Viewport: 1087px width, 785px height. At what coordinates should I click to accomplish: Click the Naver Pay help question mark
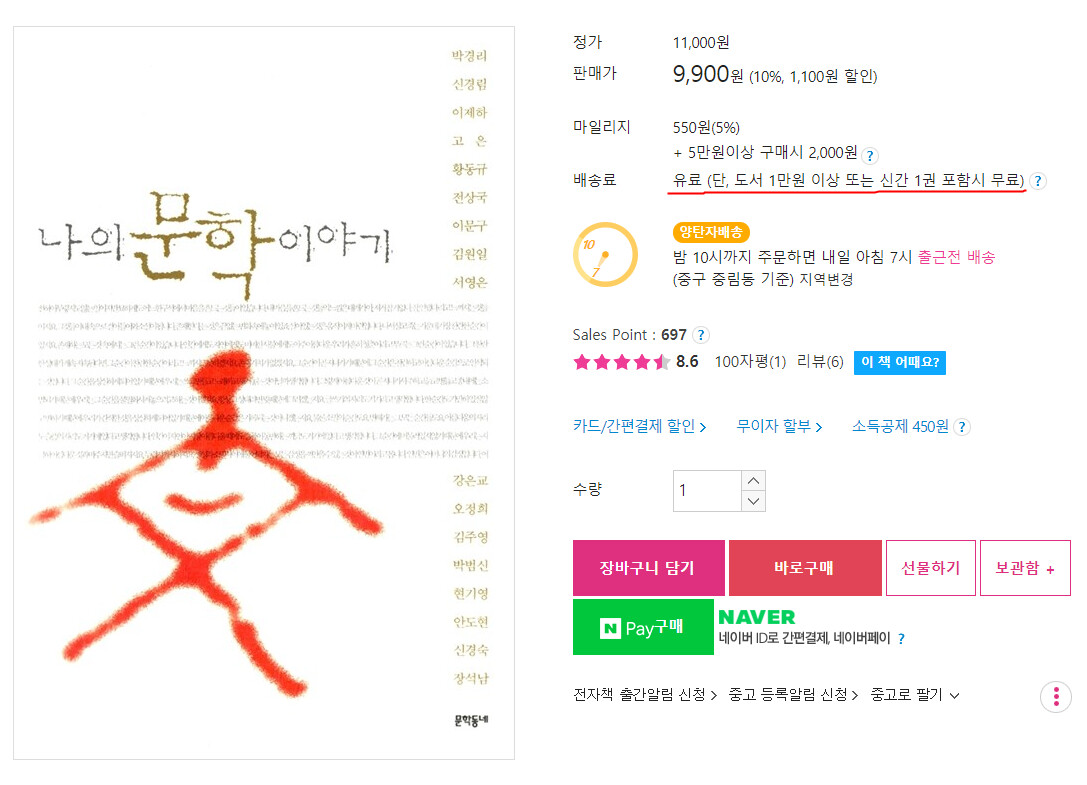click(901, 639)
